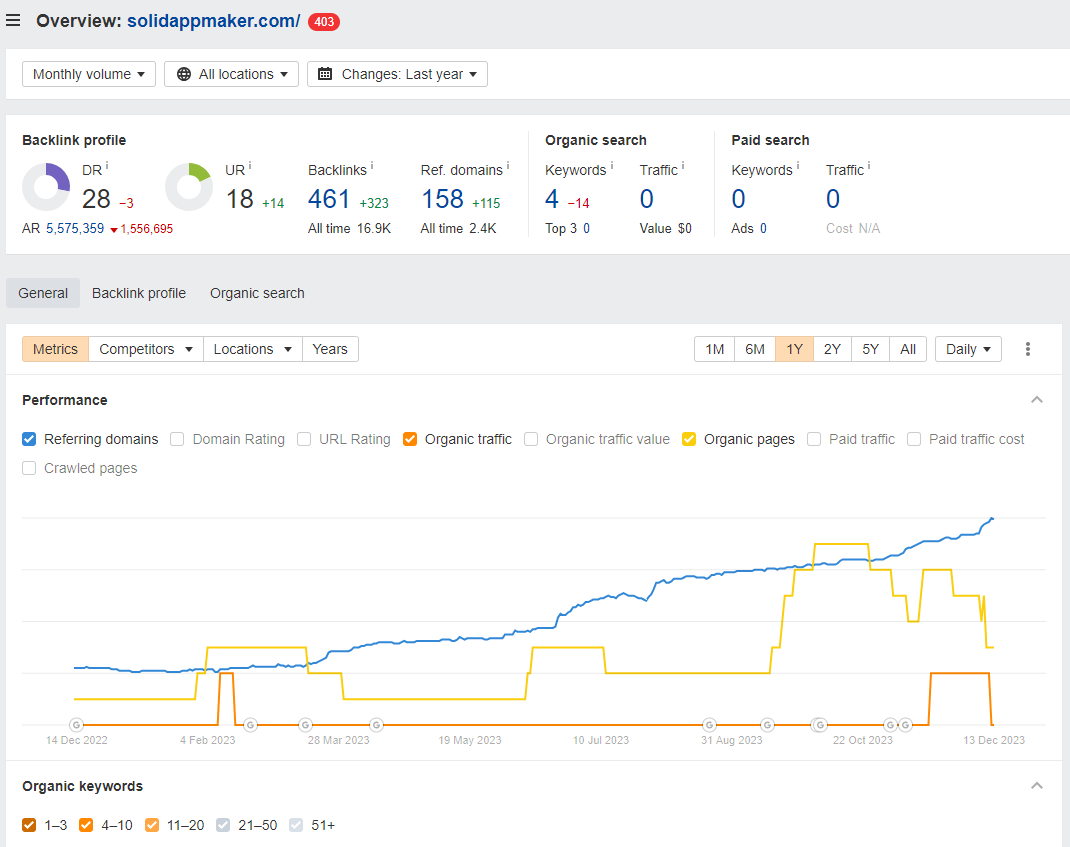This screenshot has height=847, width=1070.
Task: Set chart range to 1Y
Action: 794,349
